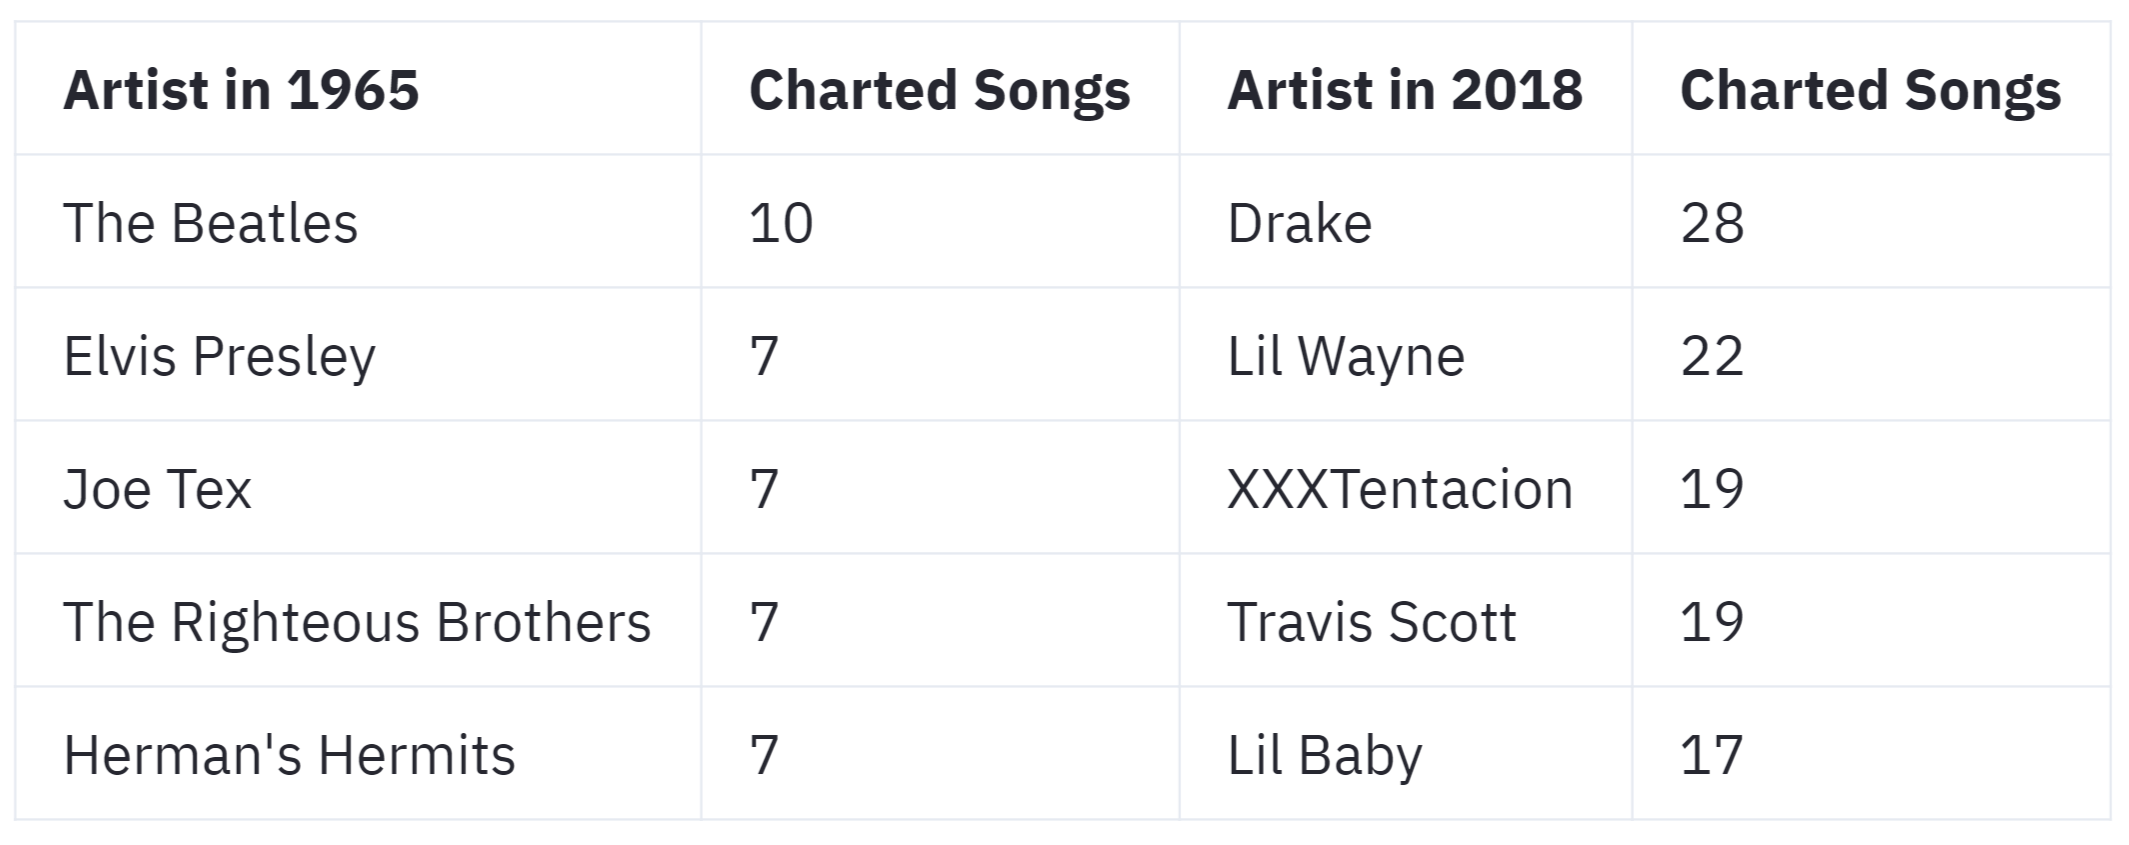Select The Beatles cell
Viewport: 2129px width, 845px height.
(211, 223)
